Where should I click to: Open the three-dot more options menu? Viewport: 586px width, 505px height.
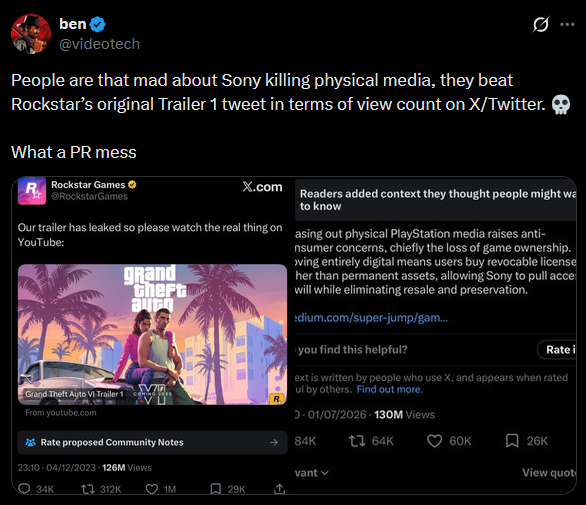click(x=567, y=25)
